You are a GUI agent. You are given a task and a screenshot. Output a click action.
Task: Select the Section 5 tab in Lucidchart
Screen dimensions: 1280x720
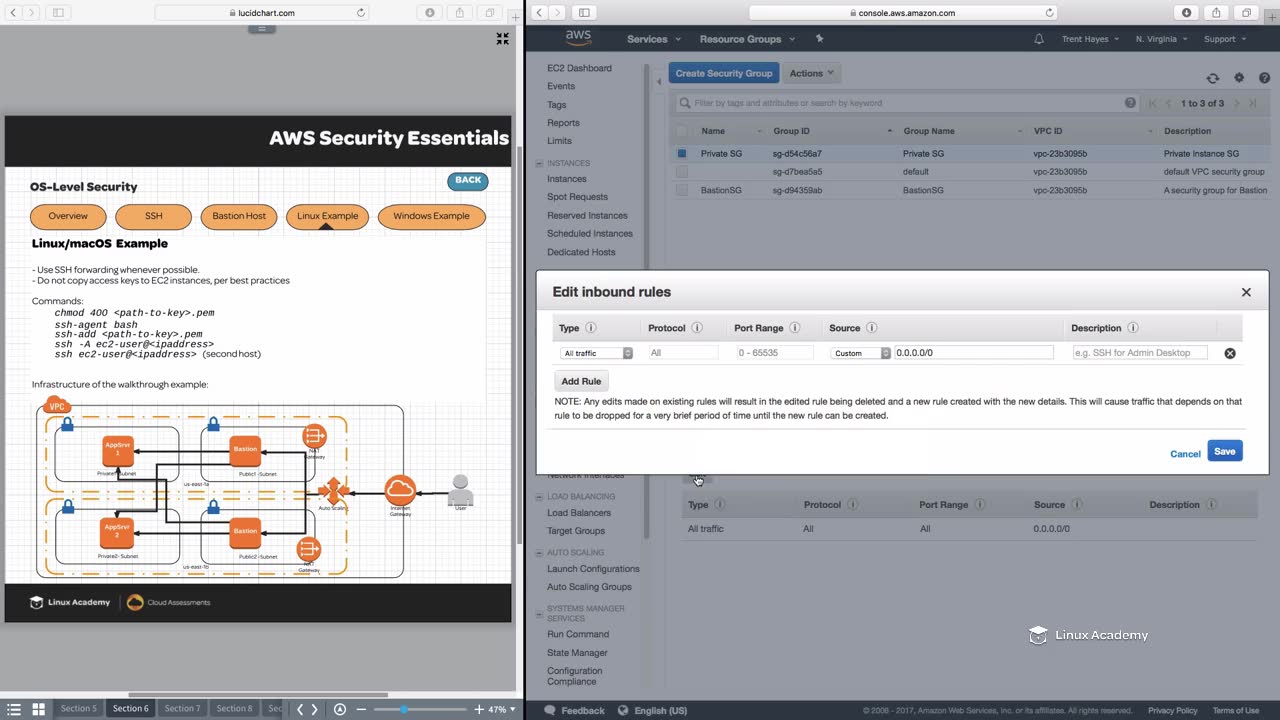[79, 709]
